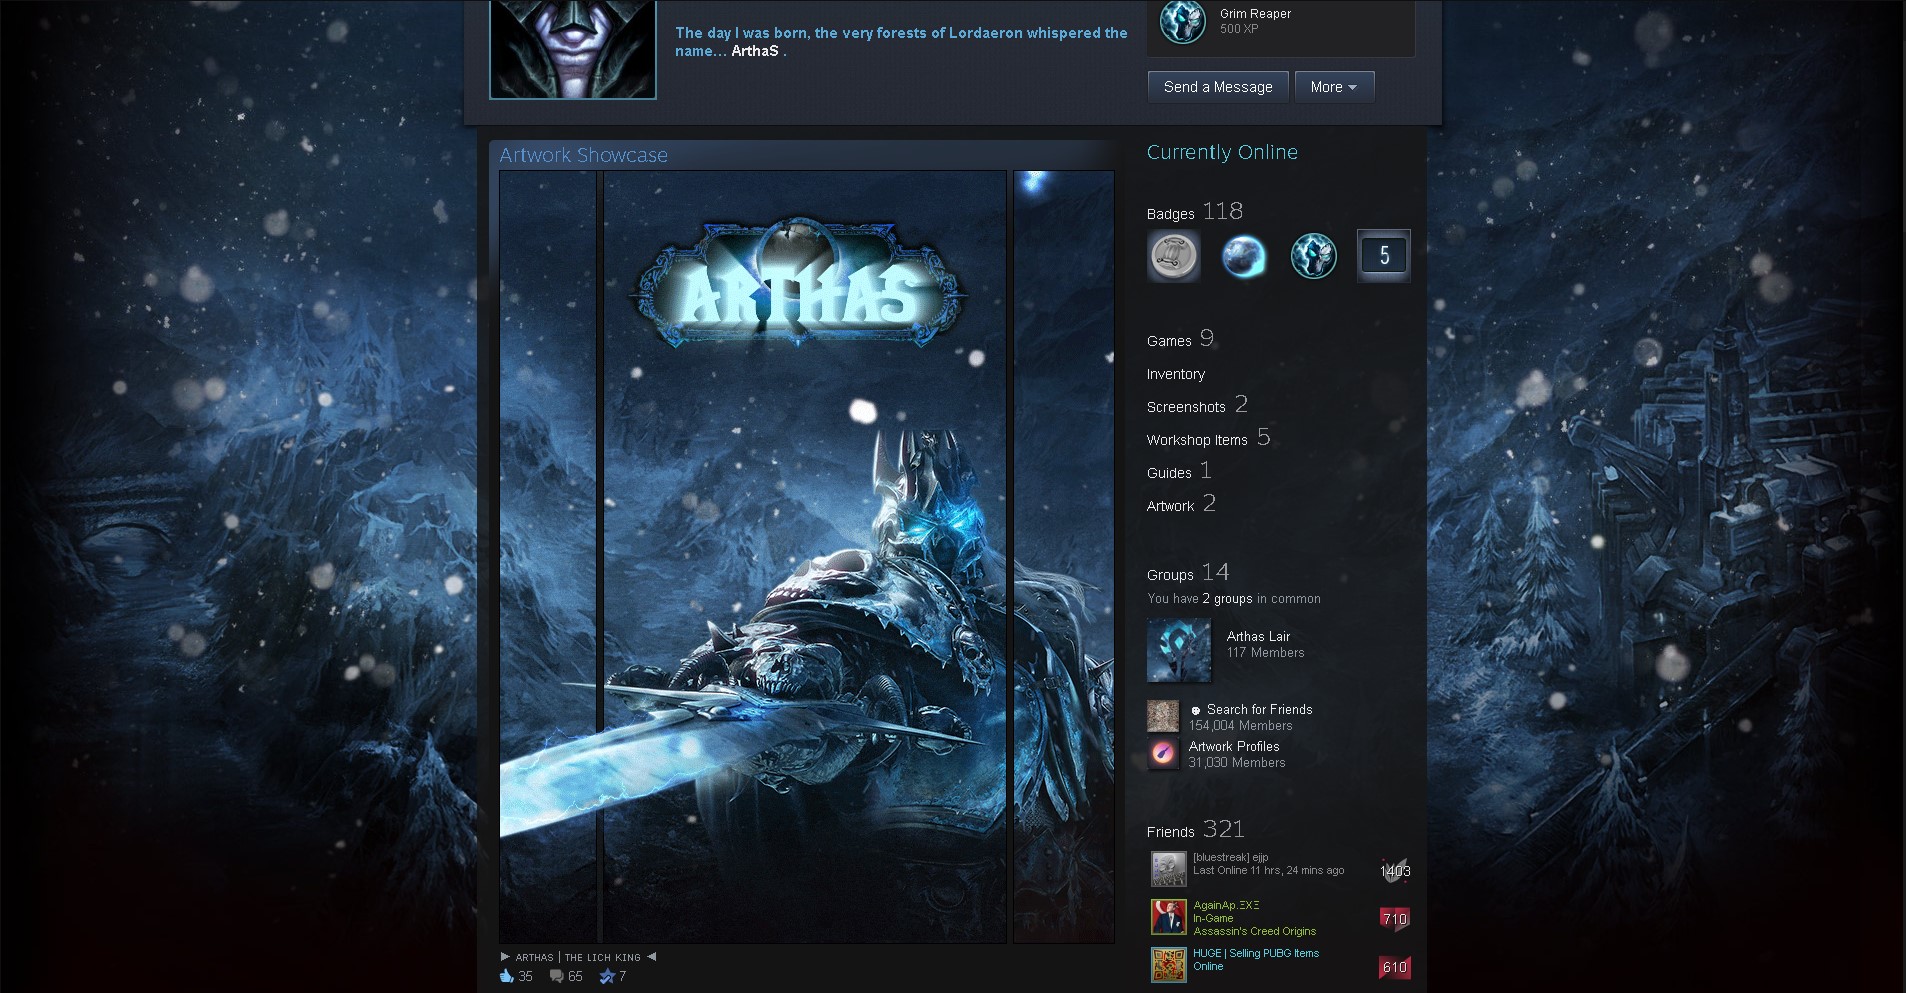Open the Arthas Lair group avatar
This screenshot has width=1906, height=993.
coord(1179,650)
